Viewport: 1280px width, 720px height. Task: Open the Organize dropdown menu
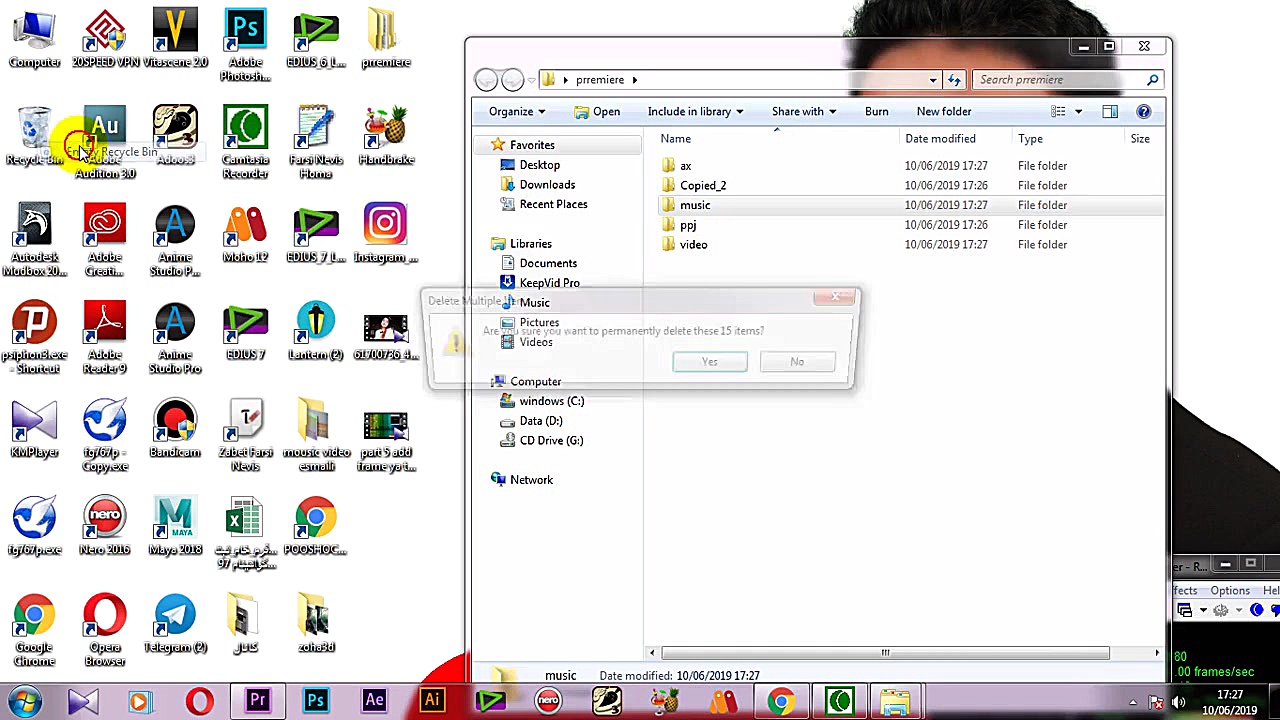pyautogui.click(x=517, y=111)
